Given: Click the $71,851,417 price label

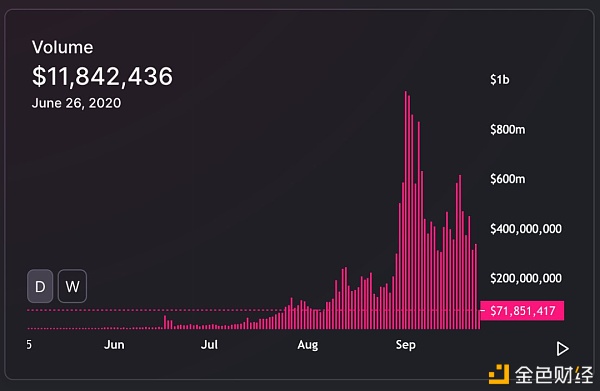Looking at the screenshot, I should click(522, 311).
